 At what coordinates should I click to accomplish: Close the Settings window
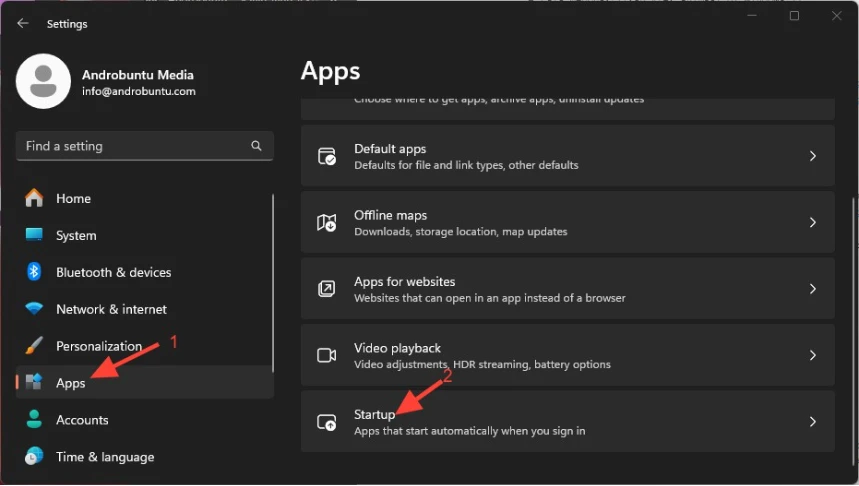pyautogui.click(x=837, y=15)
